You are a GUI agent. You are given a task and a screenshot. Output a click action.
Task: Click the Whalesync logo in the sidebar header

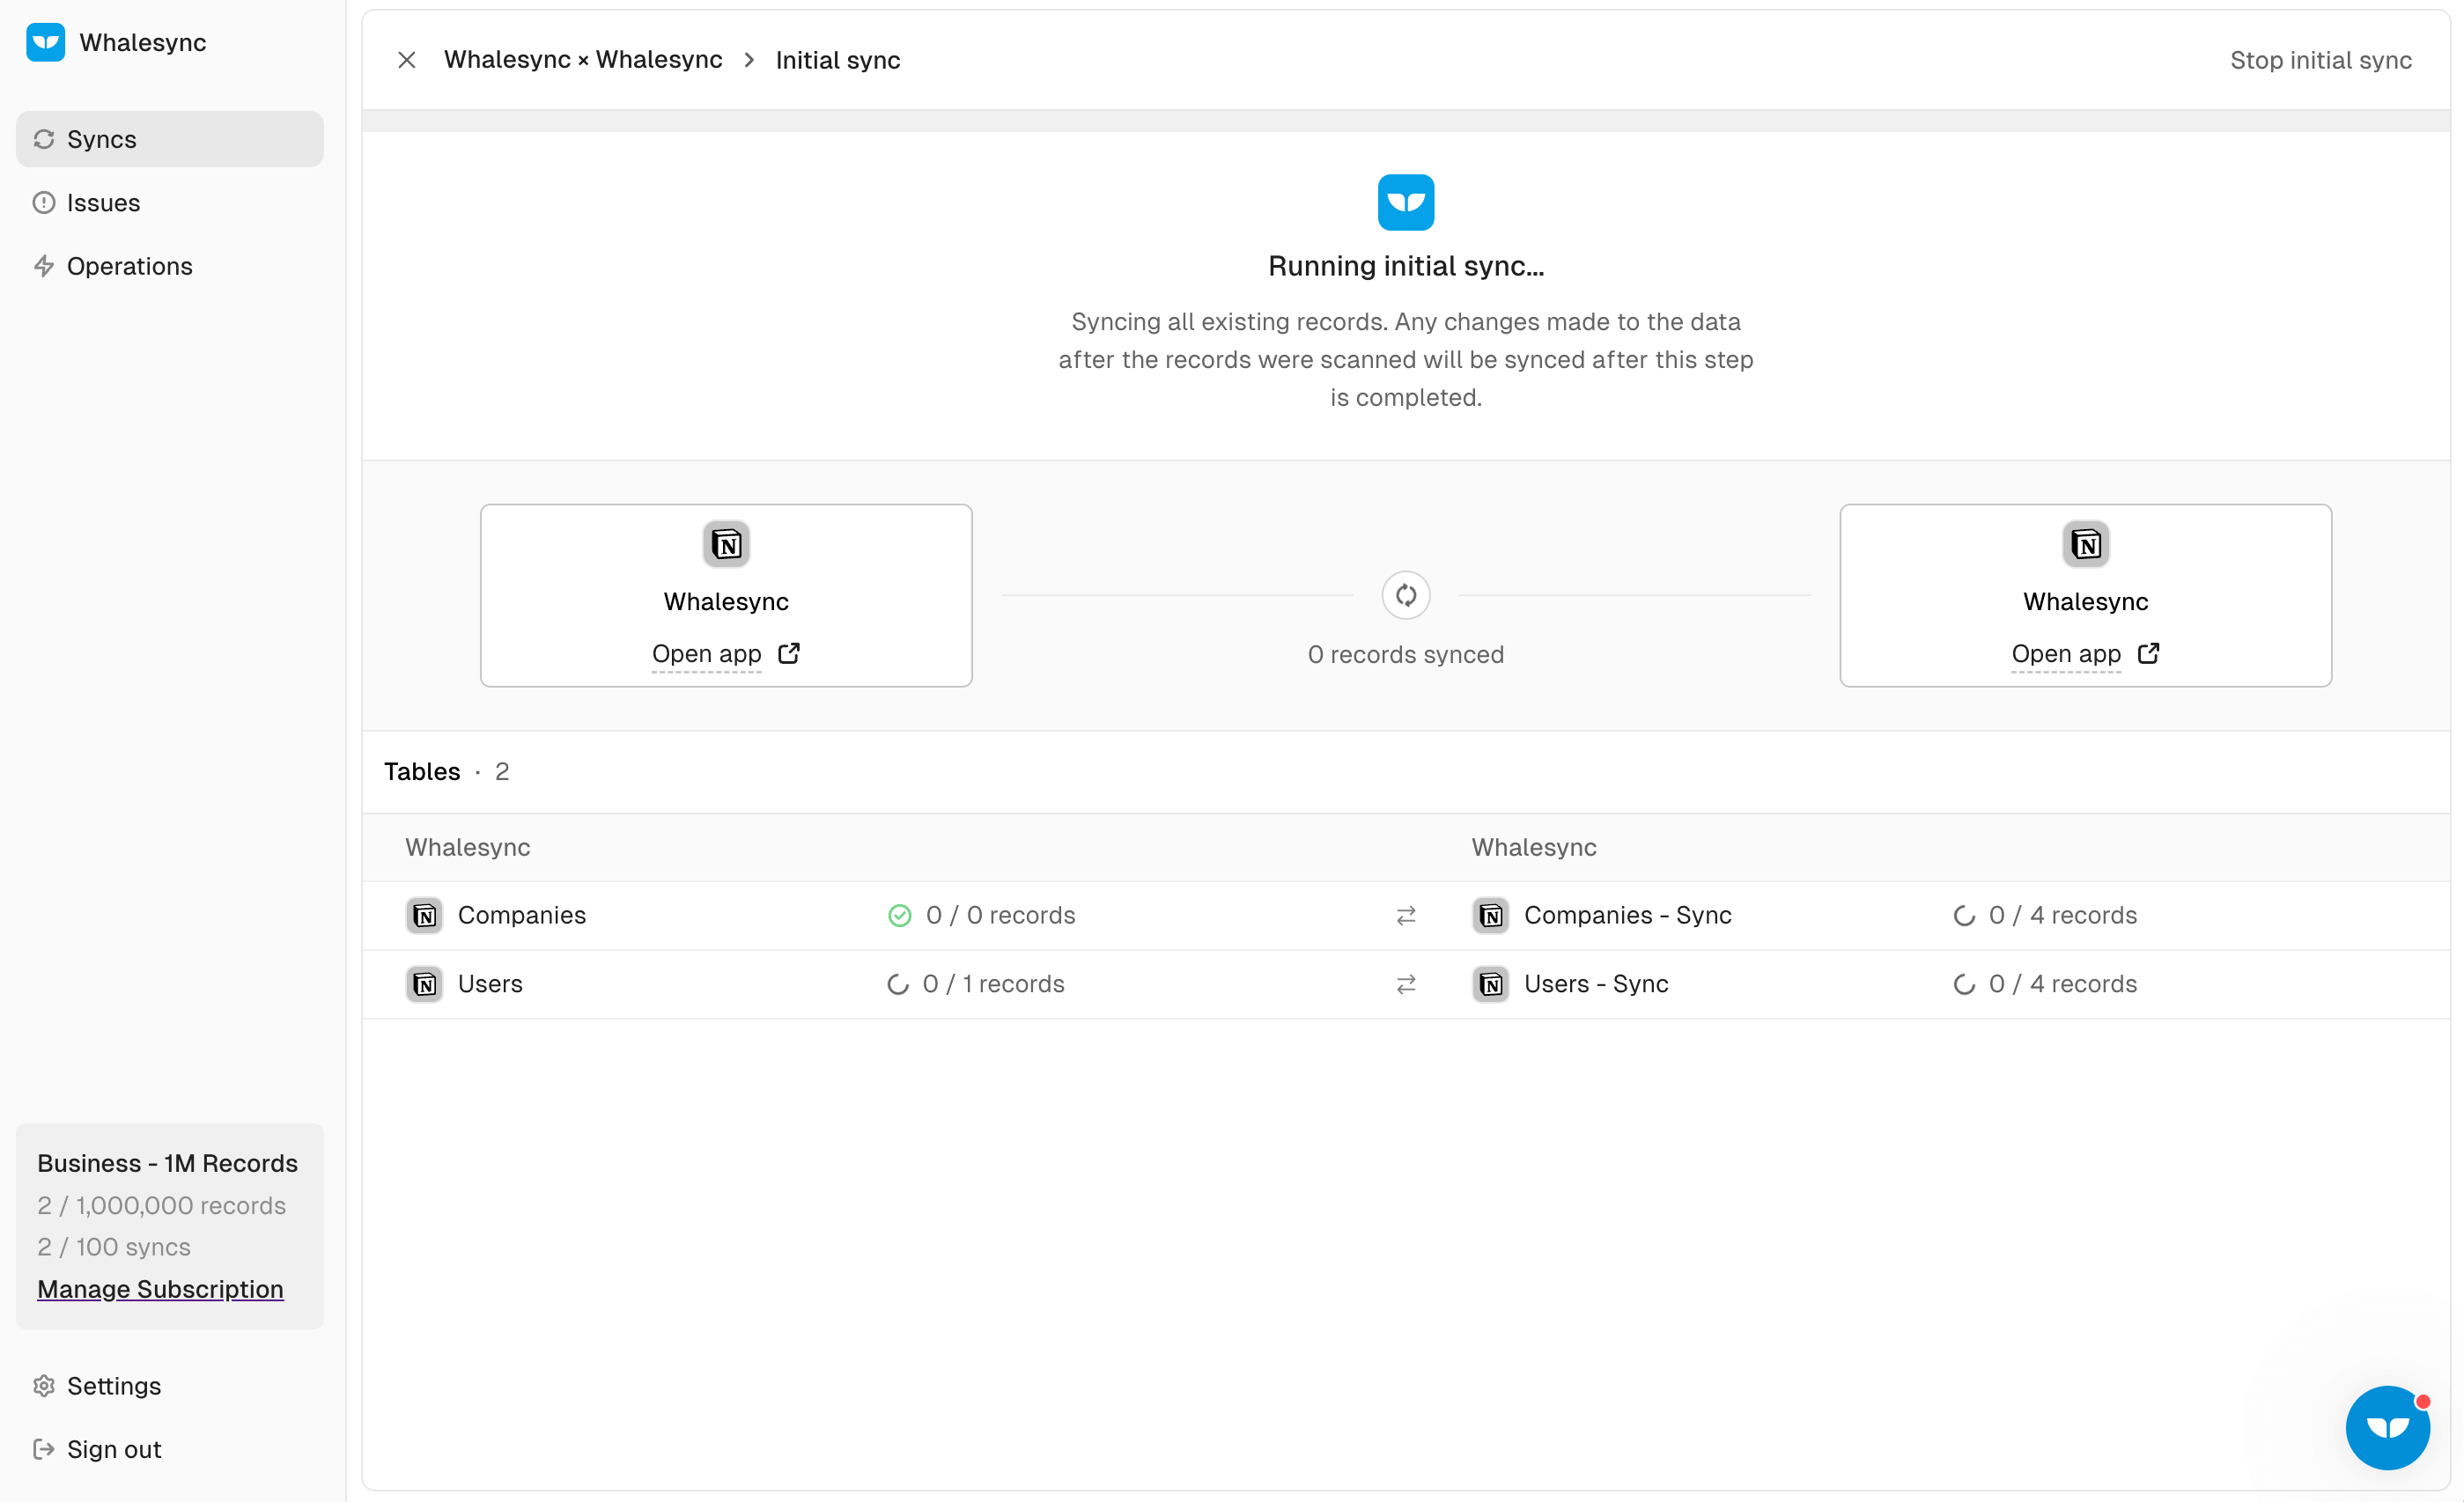[45, 42]
